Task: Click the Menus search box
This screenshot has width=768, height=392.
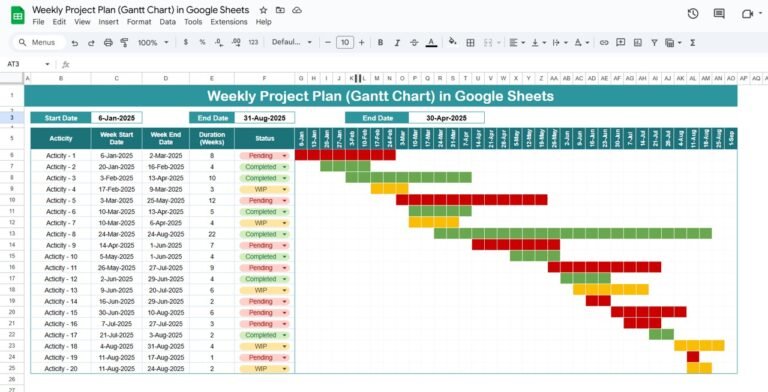Action: pyautogui.click(x=39, y=43)
